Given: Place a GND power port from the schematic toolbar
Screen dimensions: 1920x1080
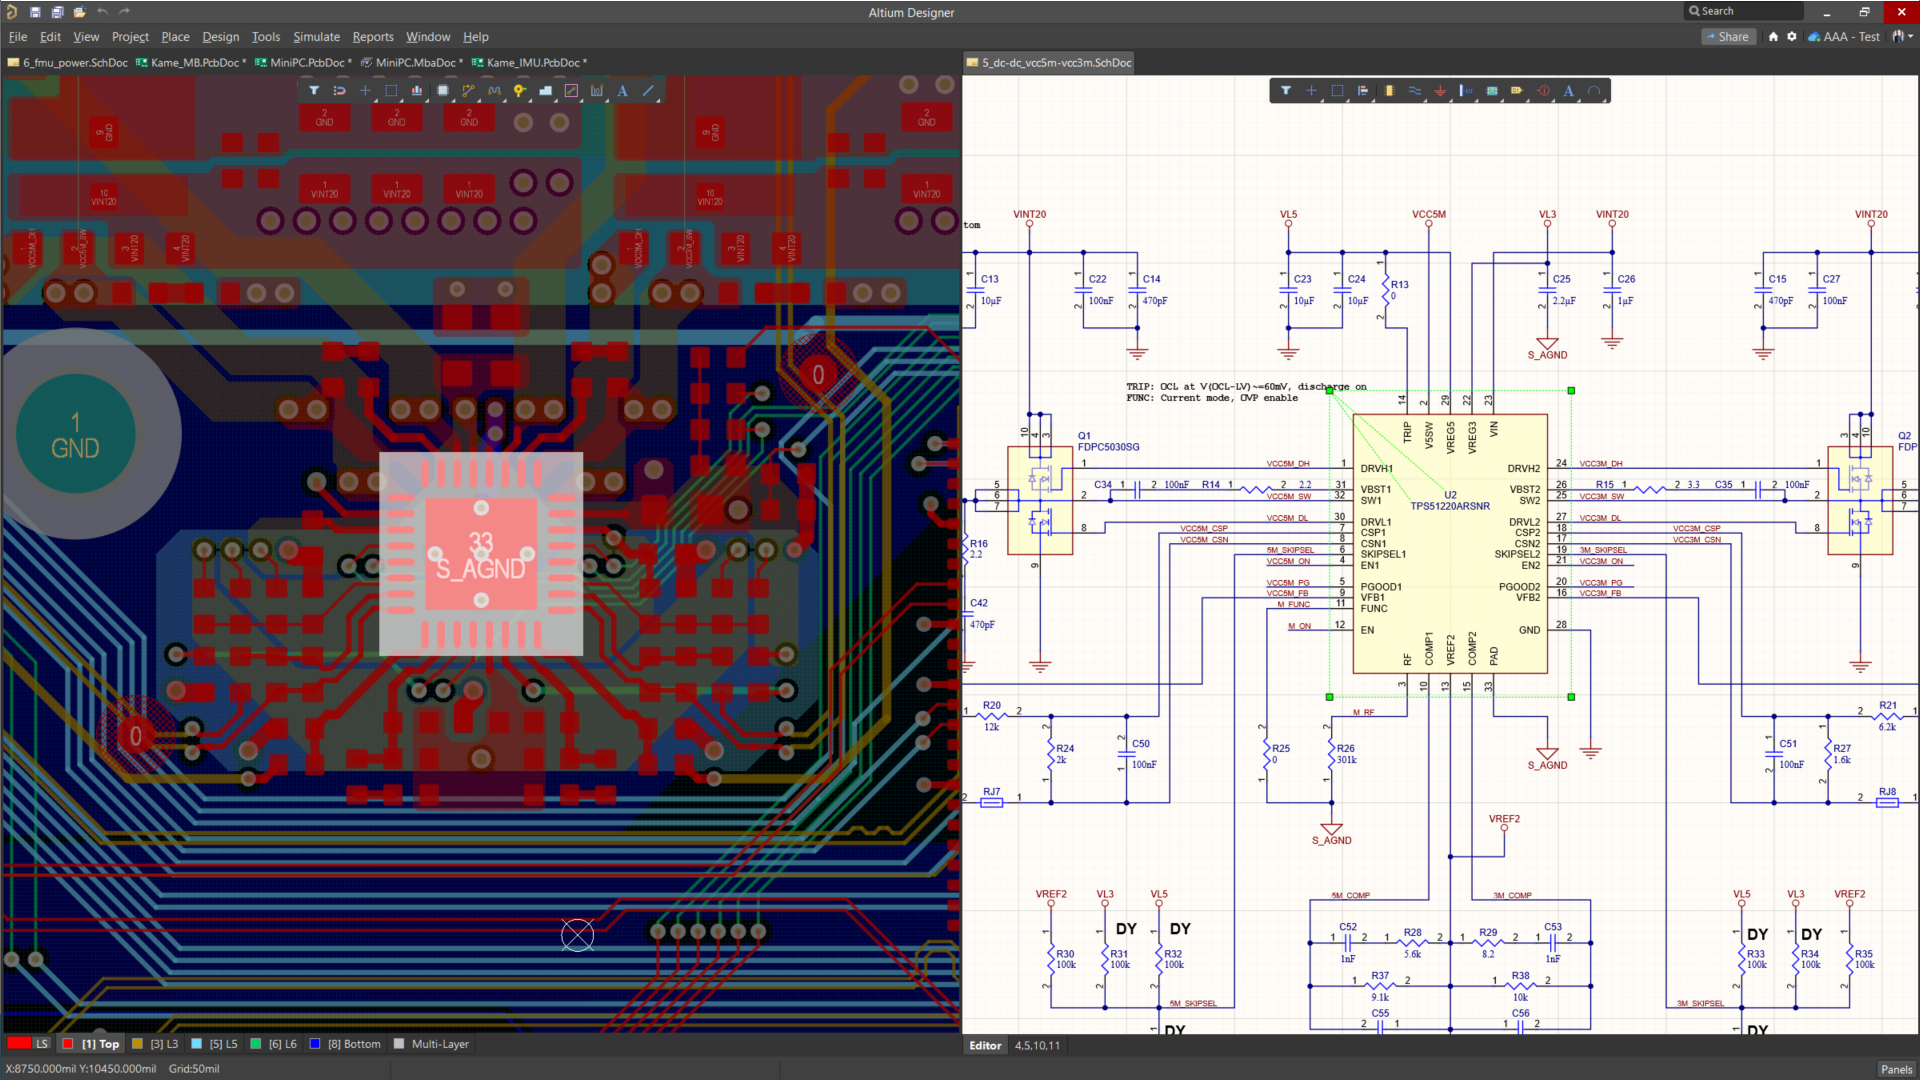Looking at the screenshot, I should [x=1440, y=90].
